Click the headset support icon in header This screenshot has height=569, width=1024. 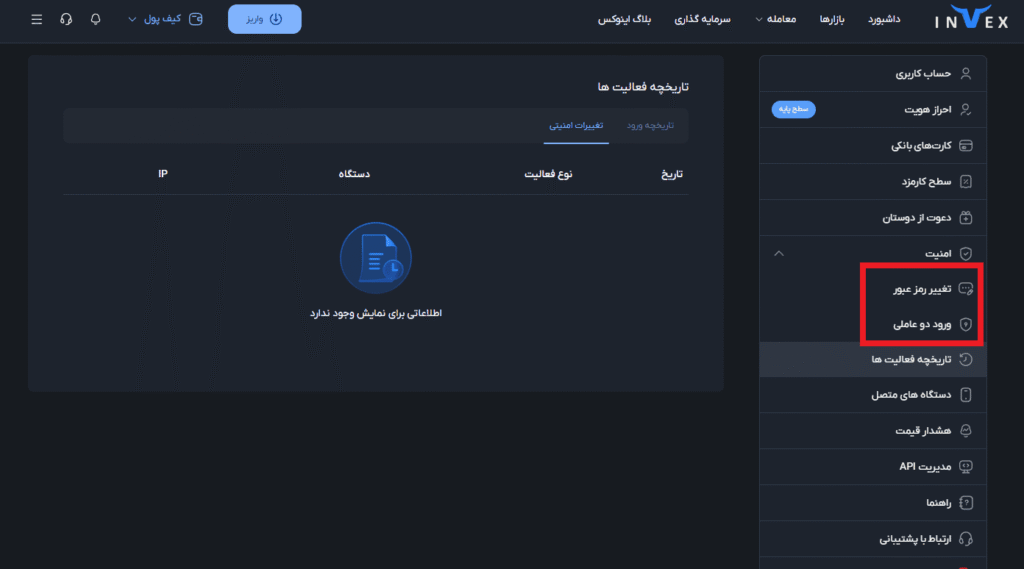coord(66,19)
